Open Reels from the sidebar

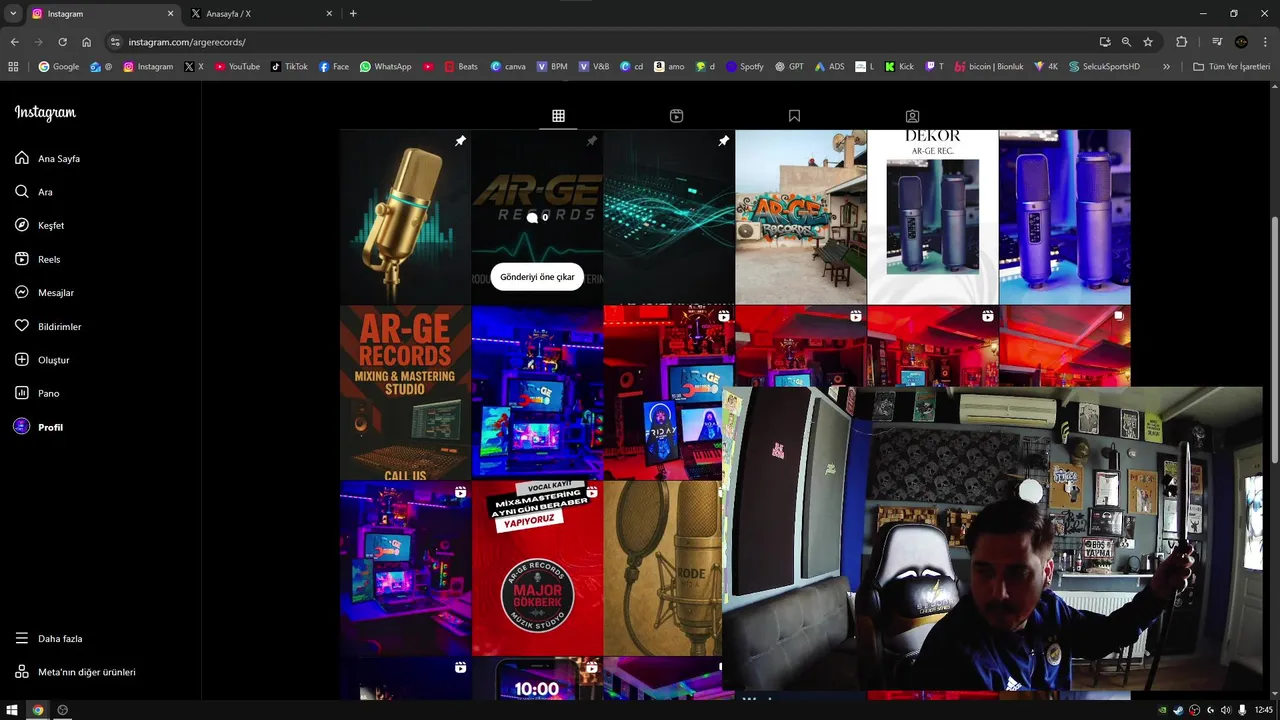[x=37, y=259]
